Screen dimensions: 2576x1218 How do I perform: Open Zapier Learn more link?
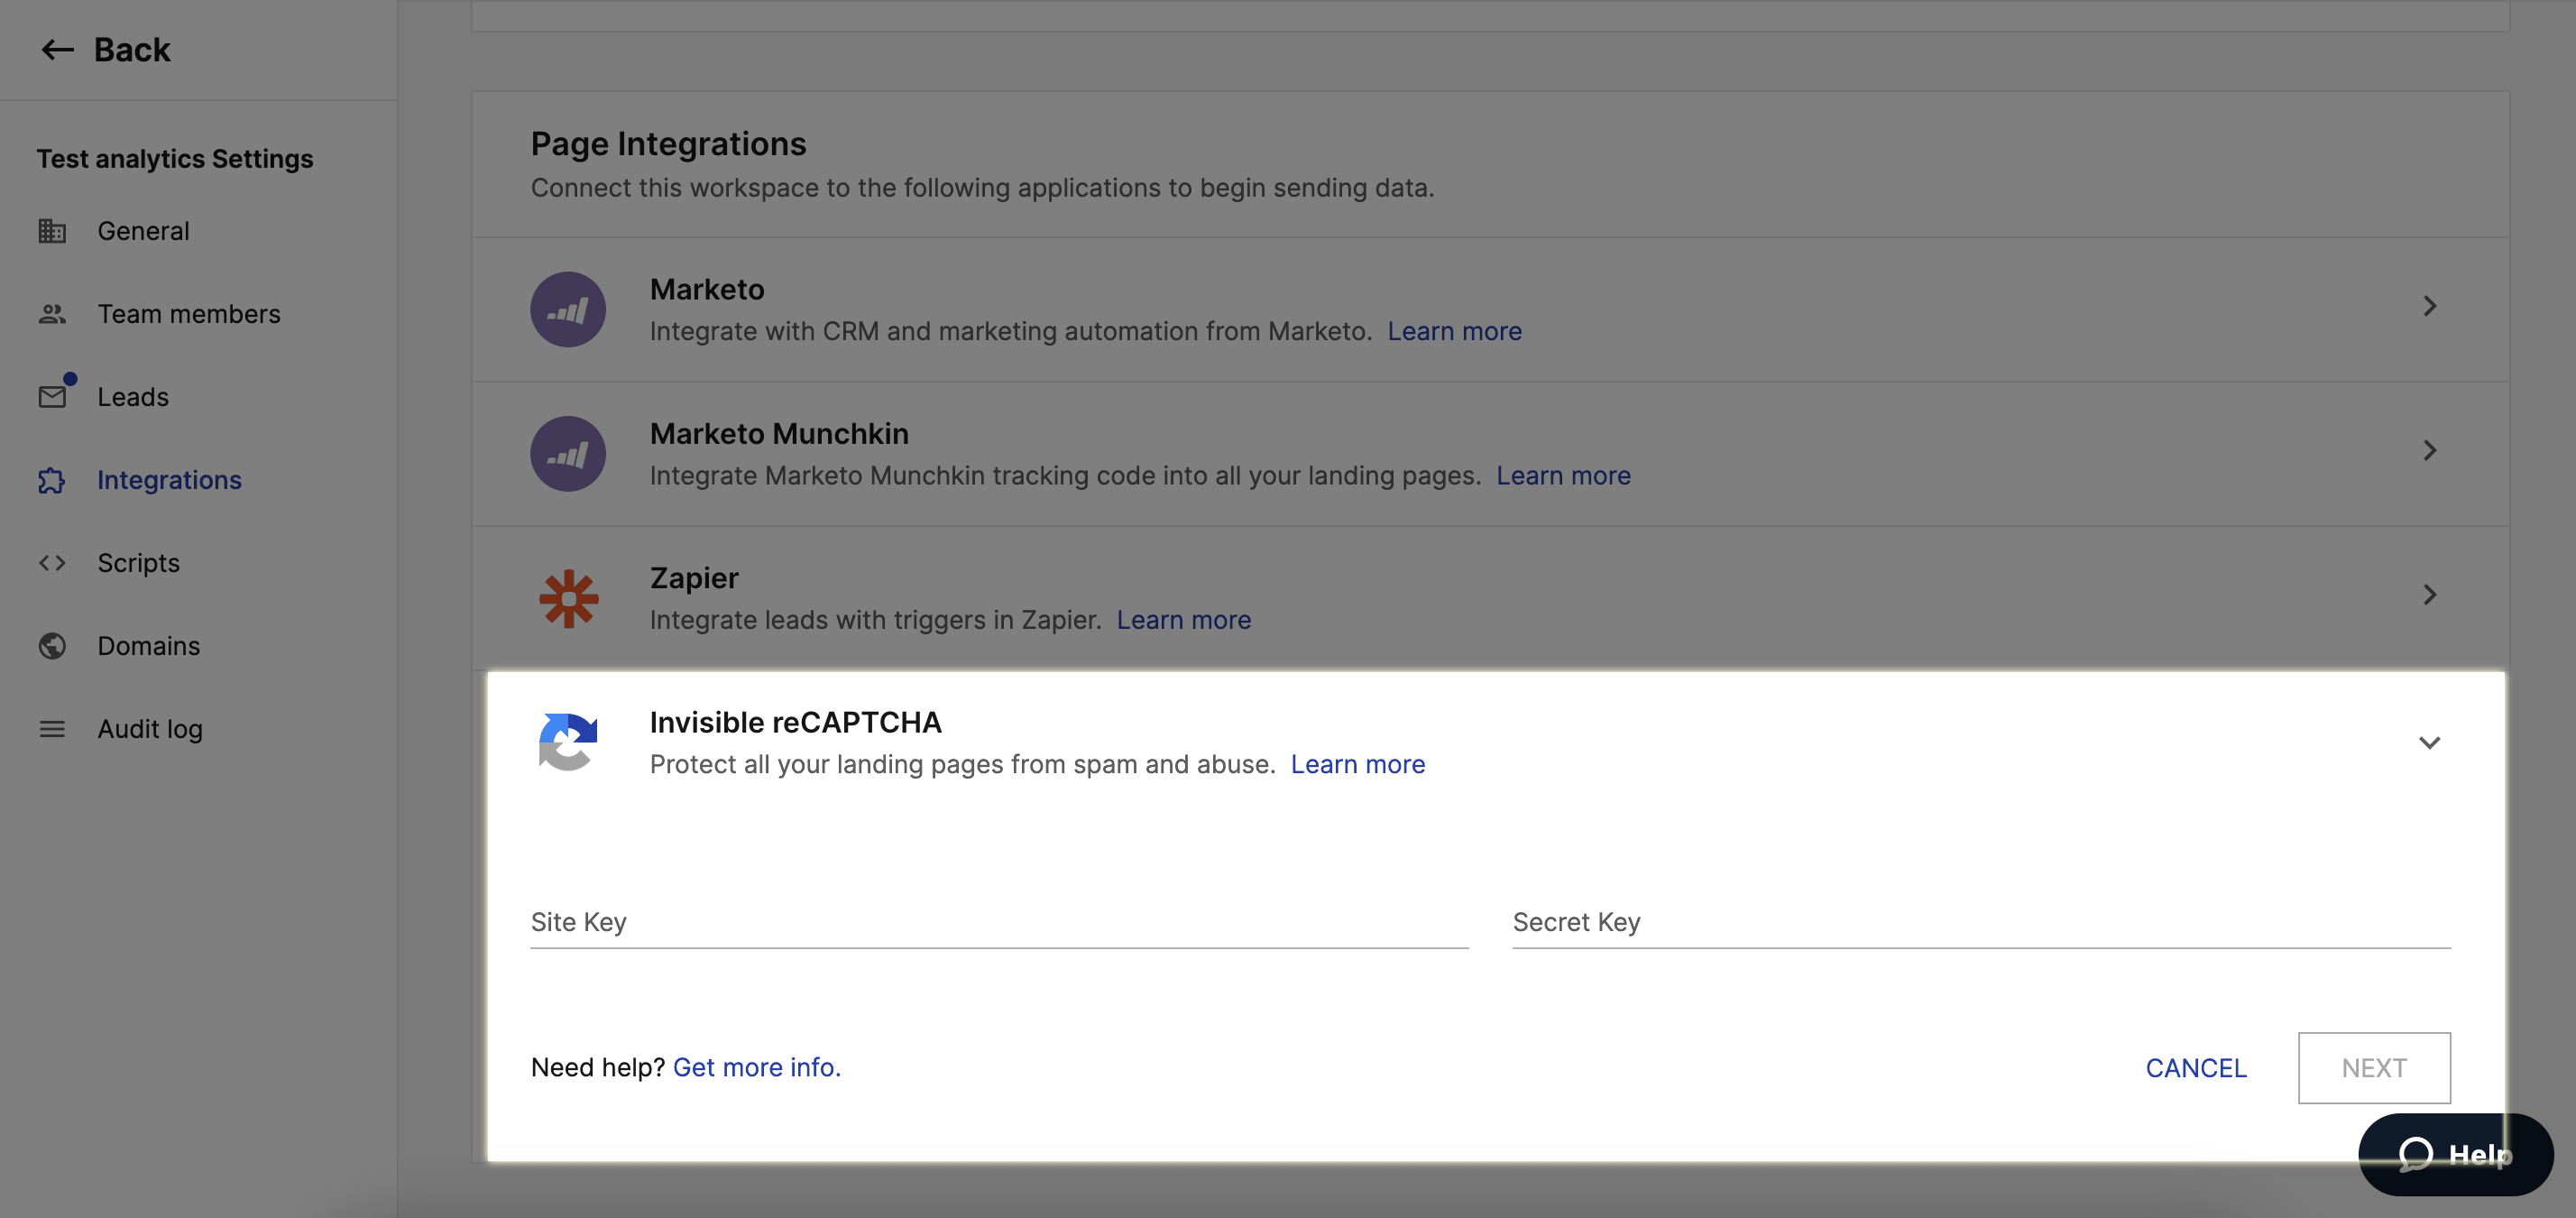1183,620
